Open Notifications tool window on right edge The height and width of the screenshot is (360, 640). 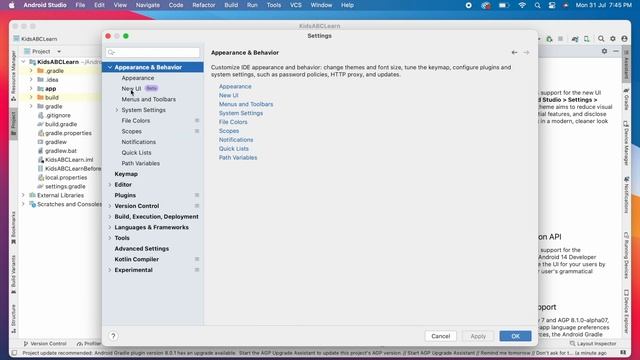(x=626, y=195)
